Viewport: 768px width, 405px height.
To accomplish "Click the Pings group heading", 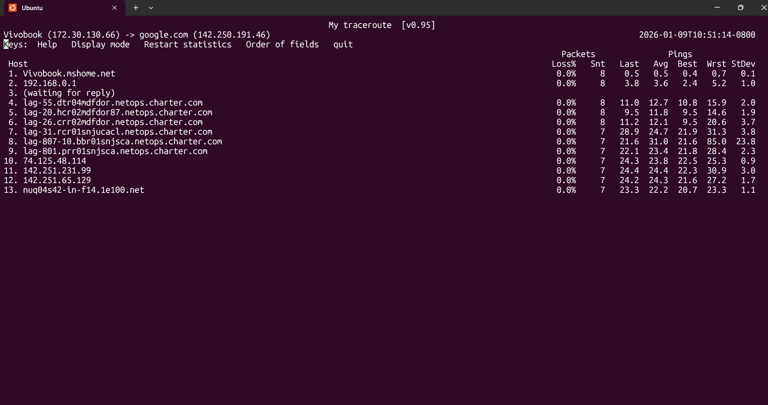I will coord(680,54).
